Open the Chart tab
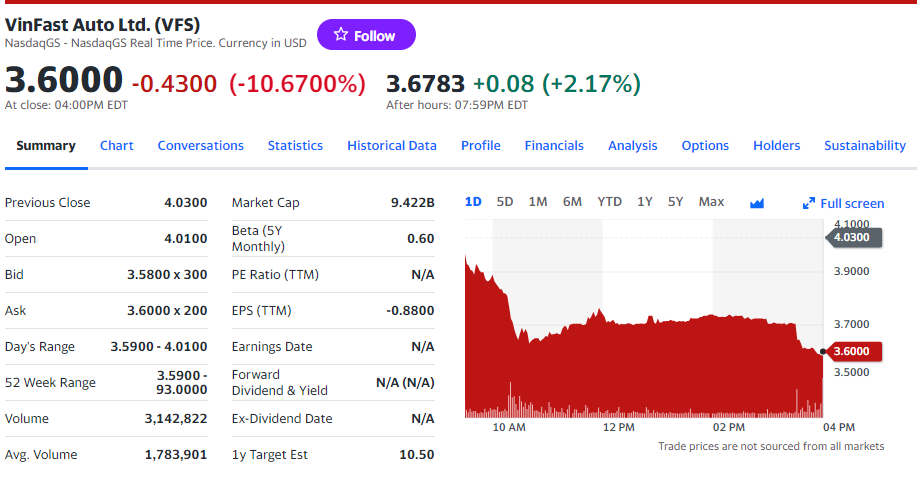917x492 pixels. coord(117,145)
